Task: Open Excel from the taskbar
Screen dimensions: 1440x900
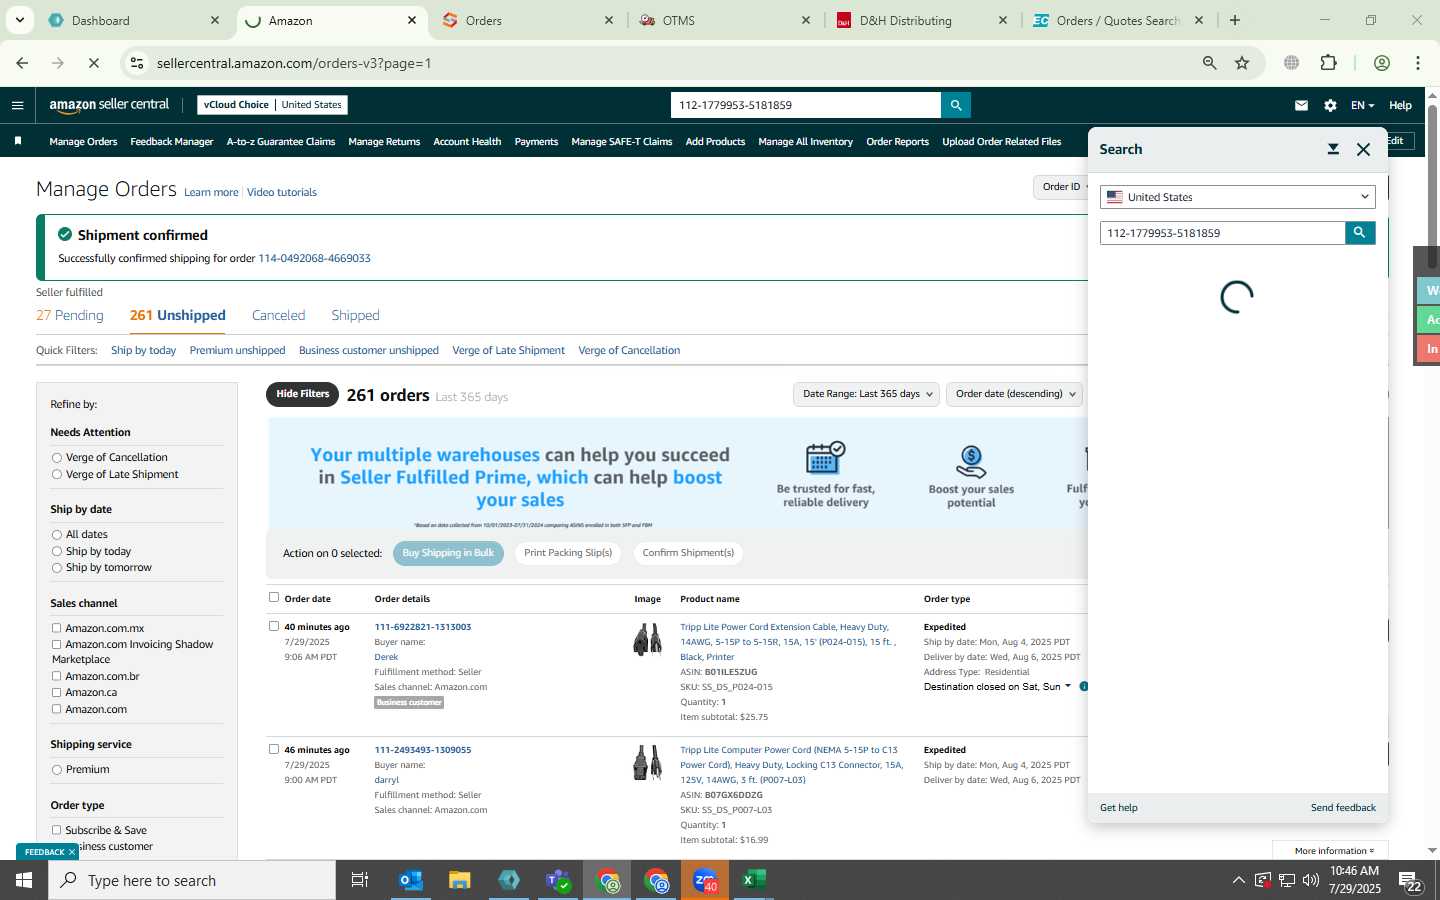Action: pos(754,880)
